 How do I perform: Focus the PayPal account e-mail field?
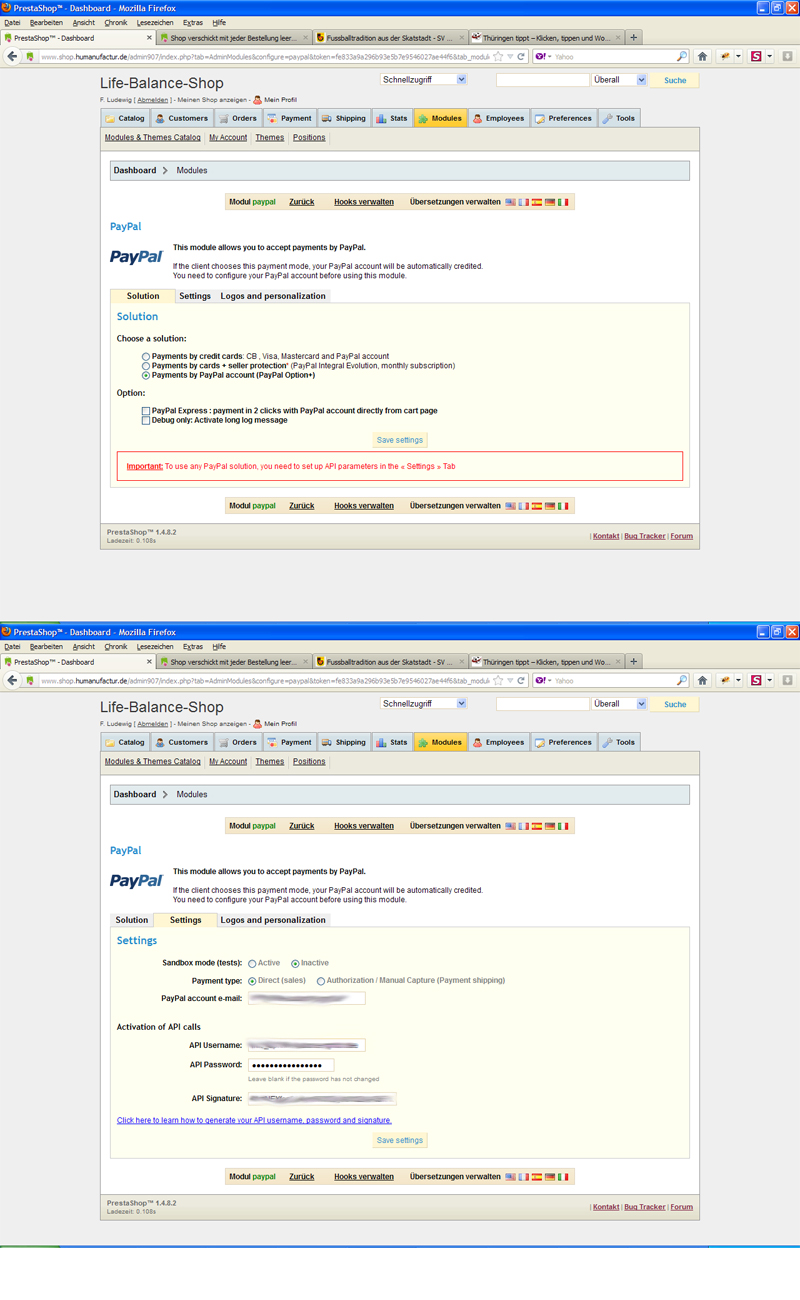click(307, 998)
